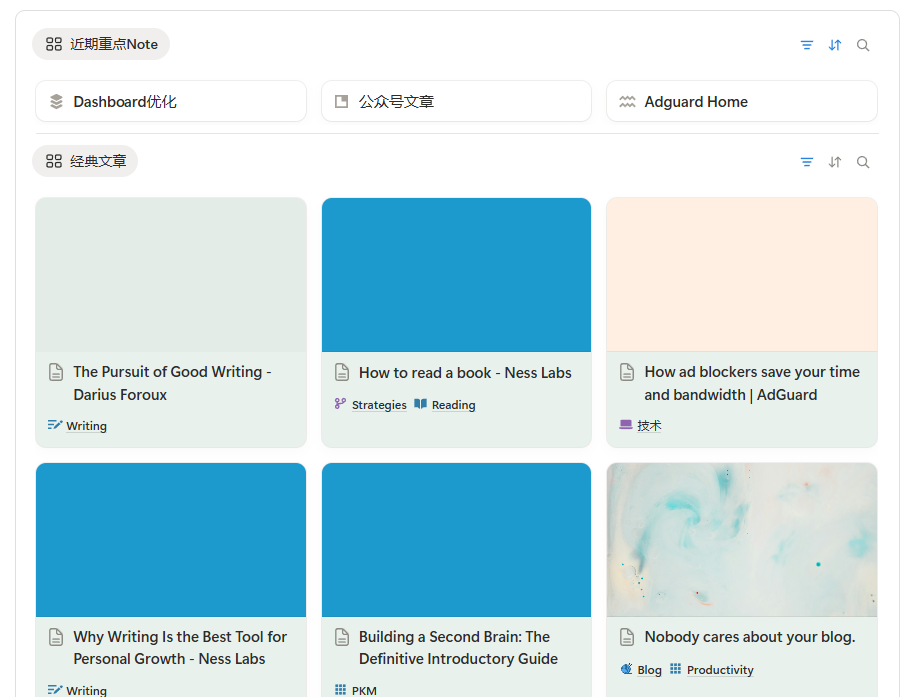Click the Strategies tag on the book card
Viewport: 916px width, 697px height.
click(378, 405)
